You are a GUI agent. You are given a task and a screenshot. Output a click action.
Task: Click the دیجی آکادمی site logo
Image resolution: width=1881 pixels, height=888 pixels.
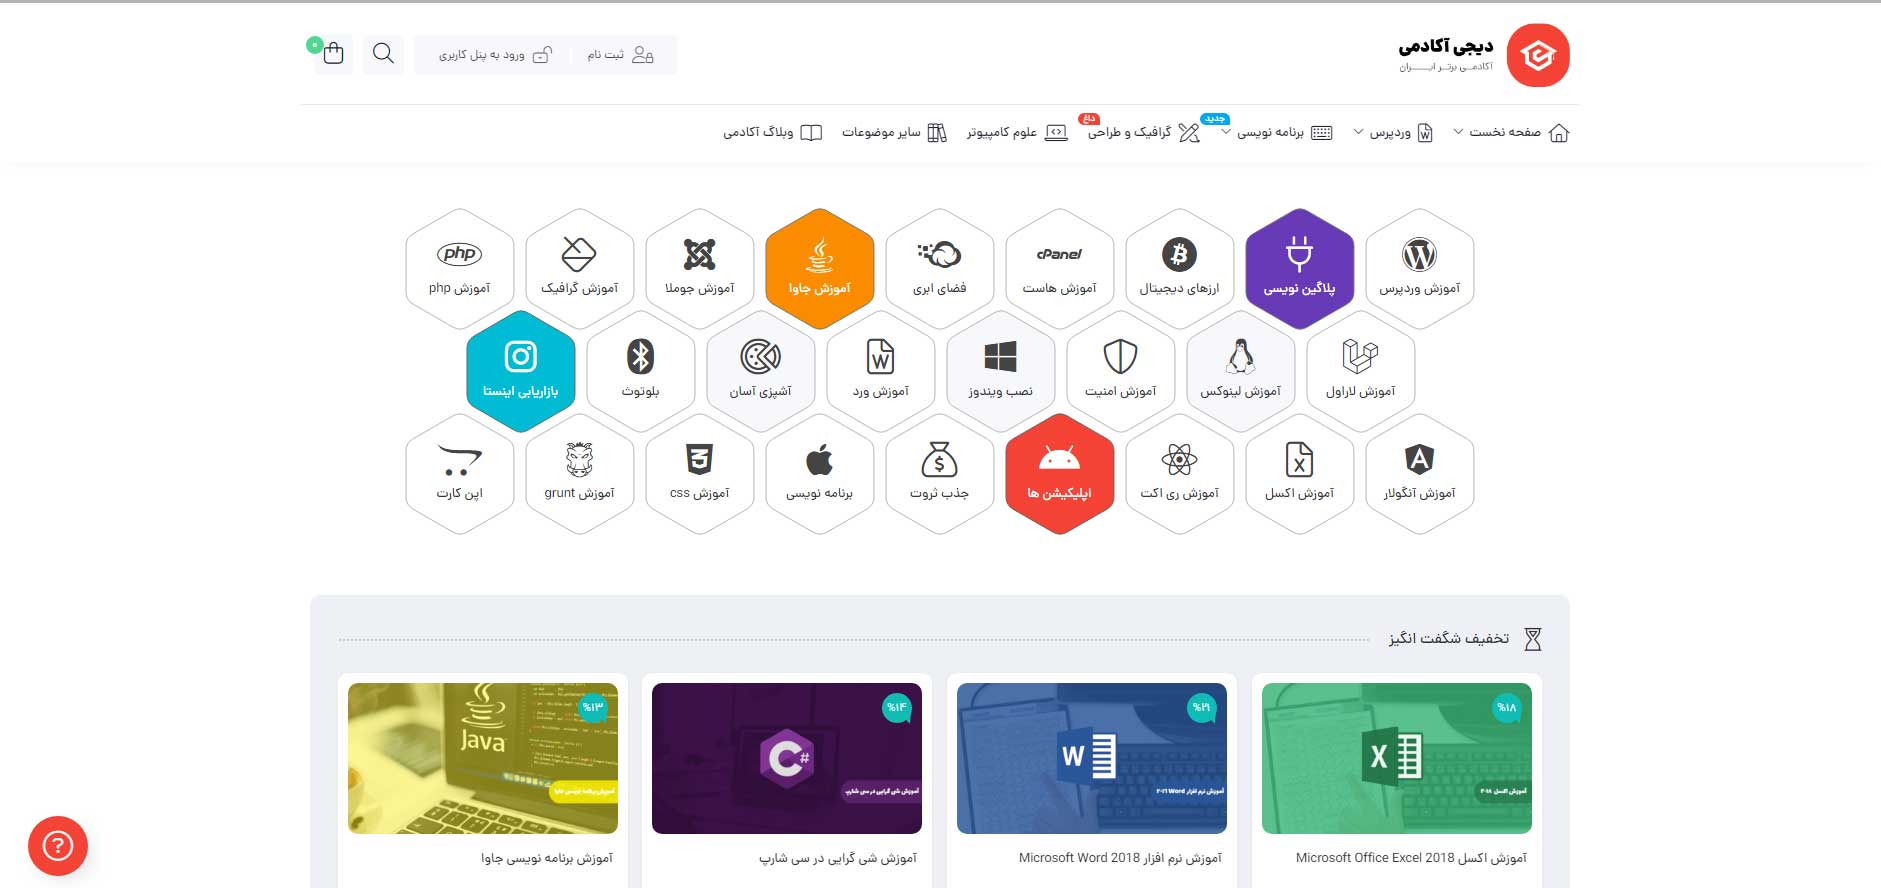click(1484, 55)
